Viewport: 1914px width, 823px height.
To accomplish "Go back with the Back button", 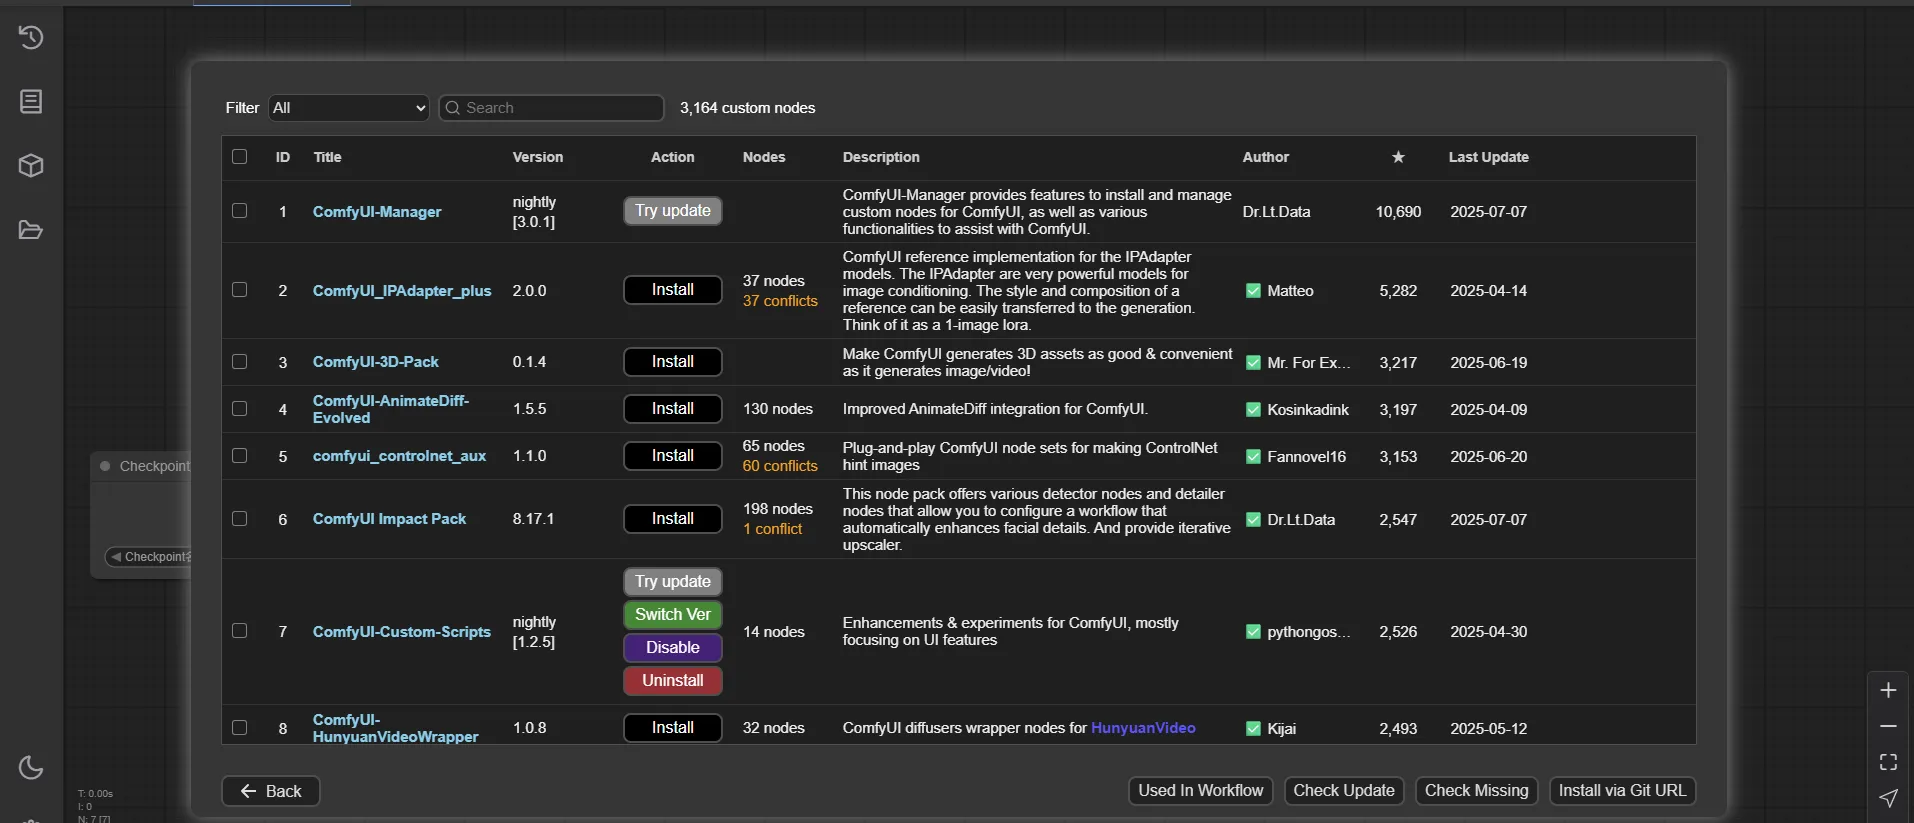I will pyautogui.click(x=271, y=791).
